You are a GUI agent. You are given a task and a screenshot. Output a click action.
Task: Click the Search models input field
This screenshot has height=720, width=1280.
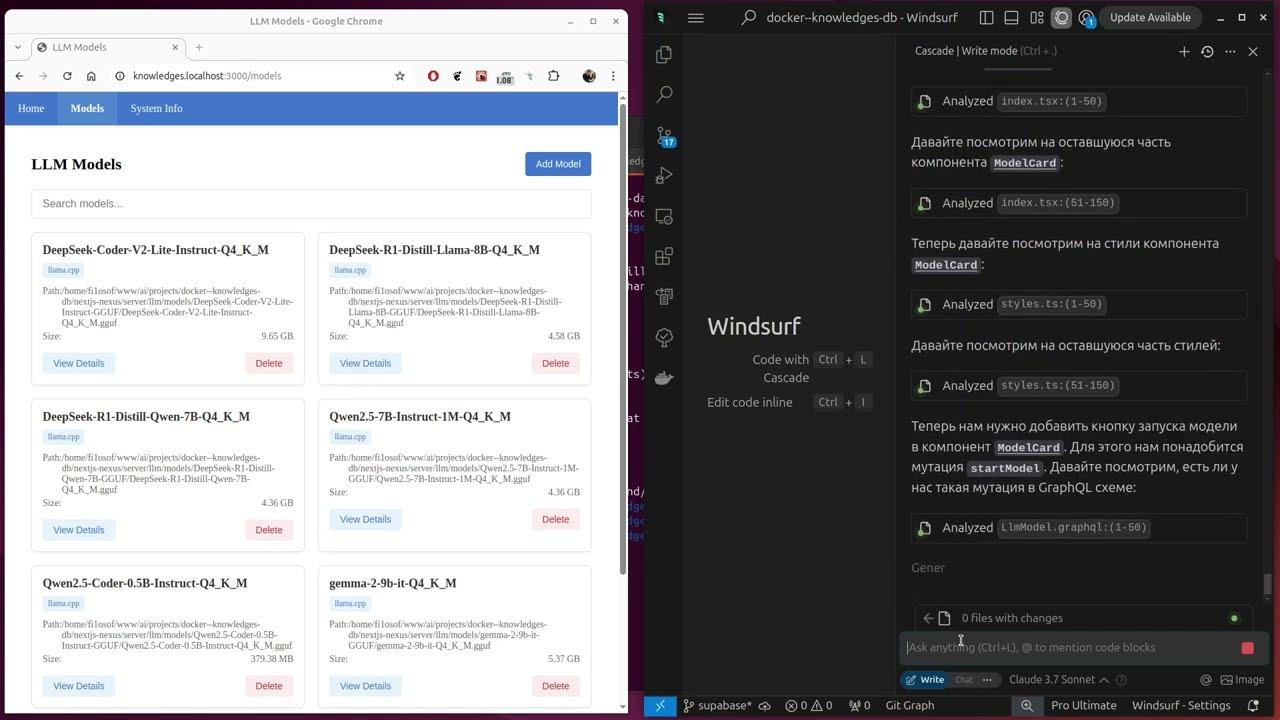(311, 204)
